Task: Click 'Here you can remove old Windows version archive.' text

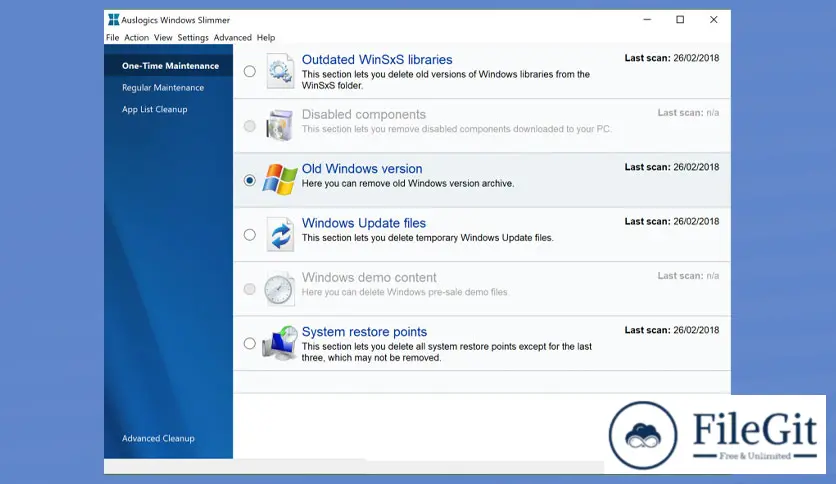Action: (x=408, y=183)
